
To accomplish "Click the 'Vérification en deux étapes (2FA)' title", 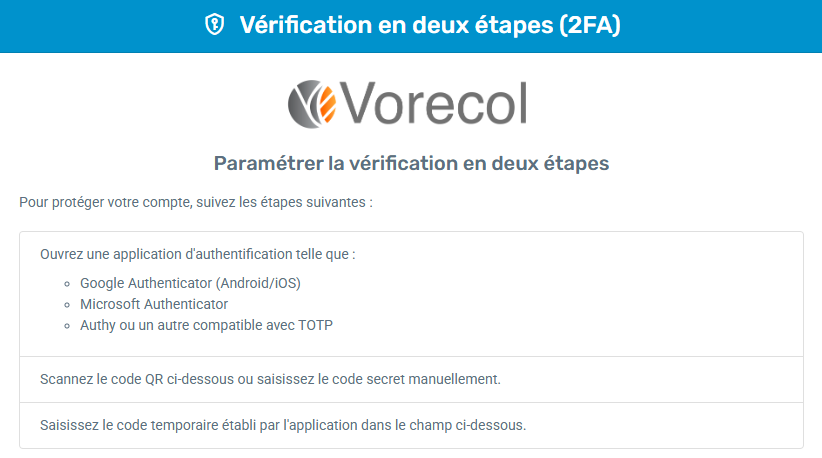I will pyautogui.click(x=430, y=25).
